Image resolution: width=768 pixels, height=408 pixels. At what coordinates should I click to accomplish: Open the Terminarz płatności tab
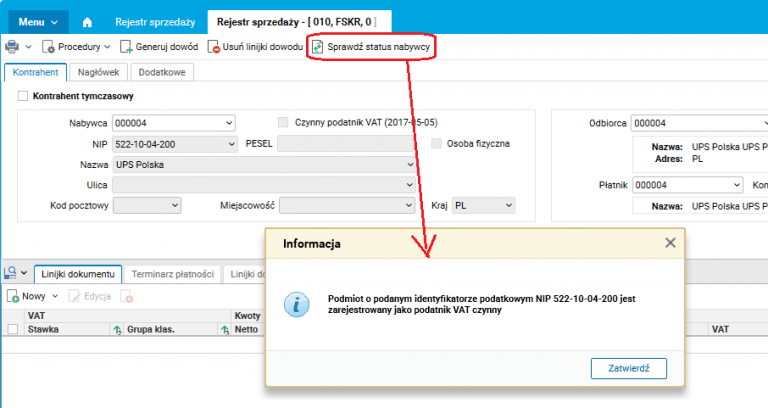pyautogui.click(x=172, y=274)
